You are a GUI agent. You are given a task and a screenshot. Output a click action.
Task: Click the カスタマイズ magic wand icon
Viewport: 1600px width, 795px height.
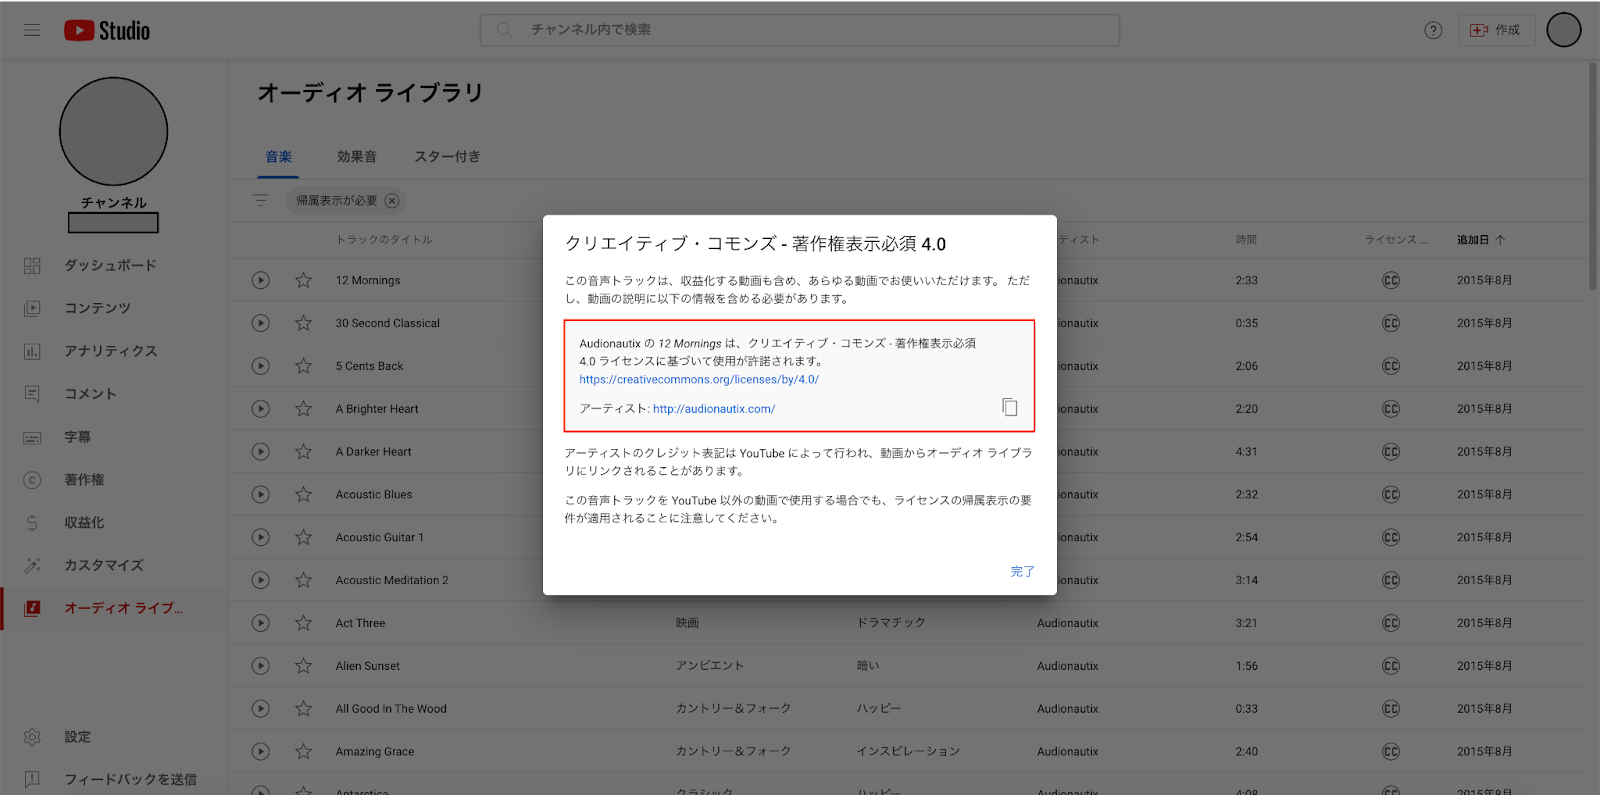click(32, 566)
